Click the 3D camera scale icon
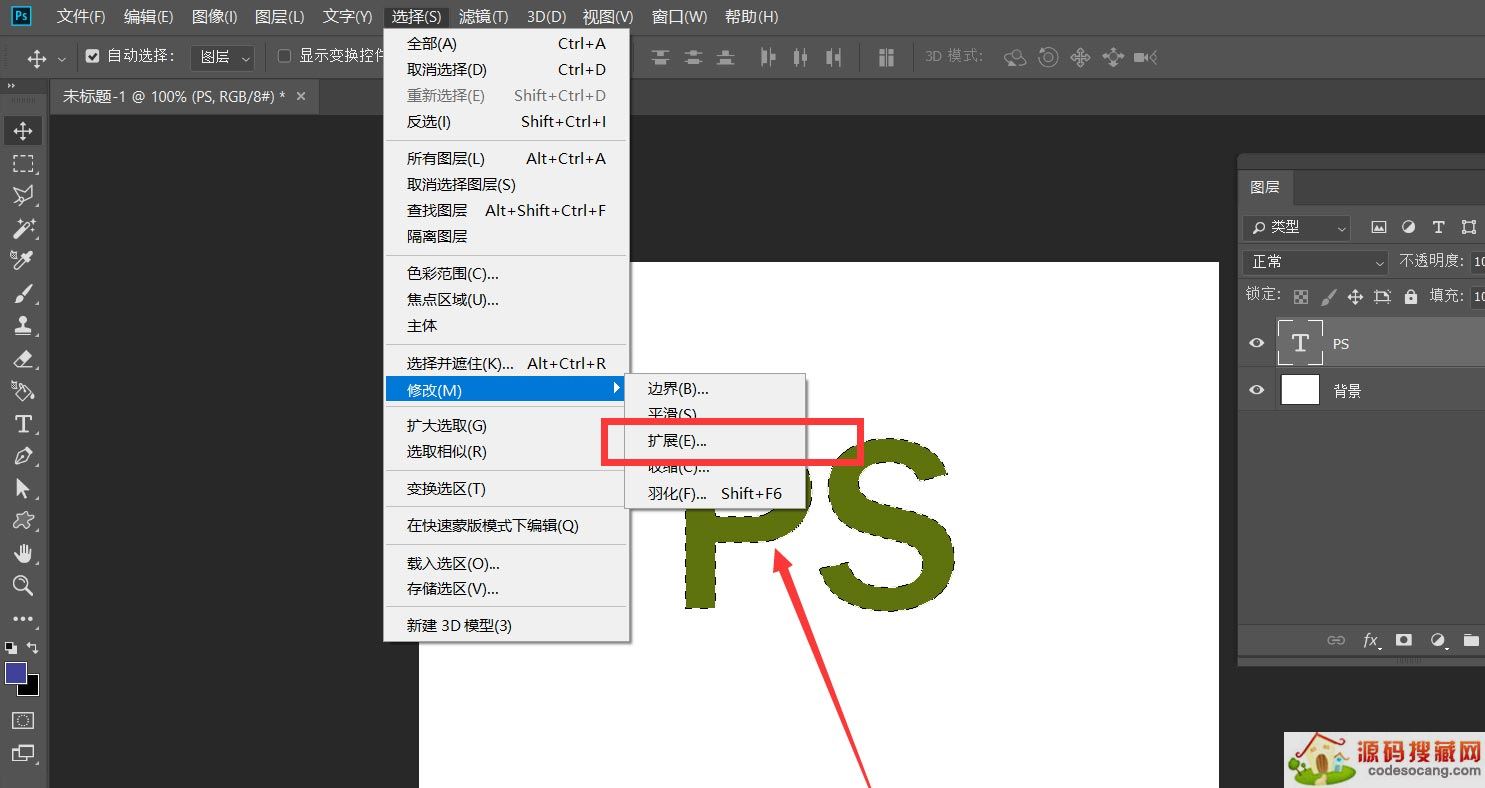 pyautogui.click(x=1146, y=57)
